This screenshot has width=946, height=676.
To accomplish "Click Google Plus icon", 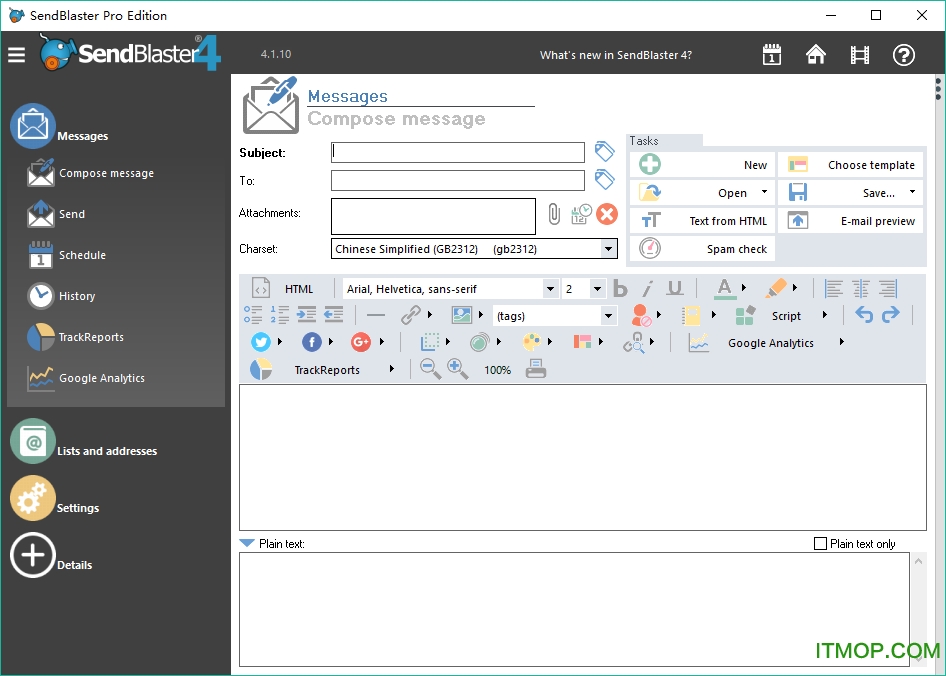I will 361,342.
